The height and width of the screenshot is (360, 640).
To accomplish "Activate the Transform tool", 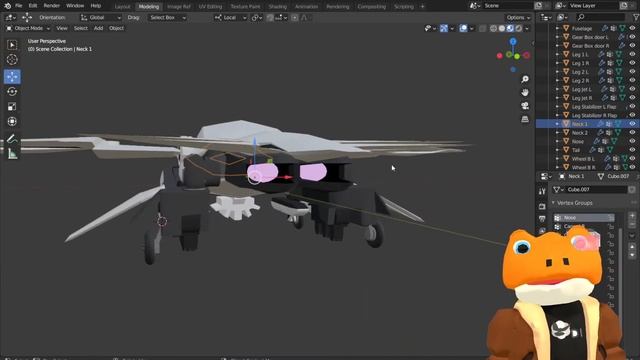I will click(x=12, y=122).
